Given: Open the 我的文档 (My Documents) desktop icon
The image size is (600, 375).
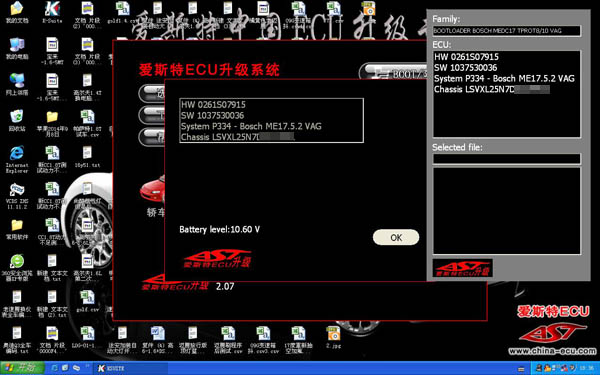Looking at the screenshot, I should [x=17, y=13].
